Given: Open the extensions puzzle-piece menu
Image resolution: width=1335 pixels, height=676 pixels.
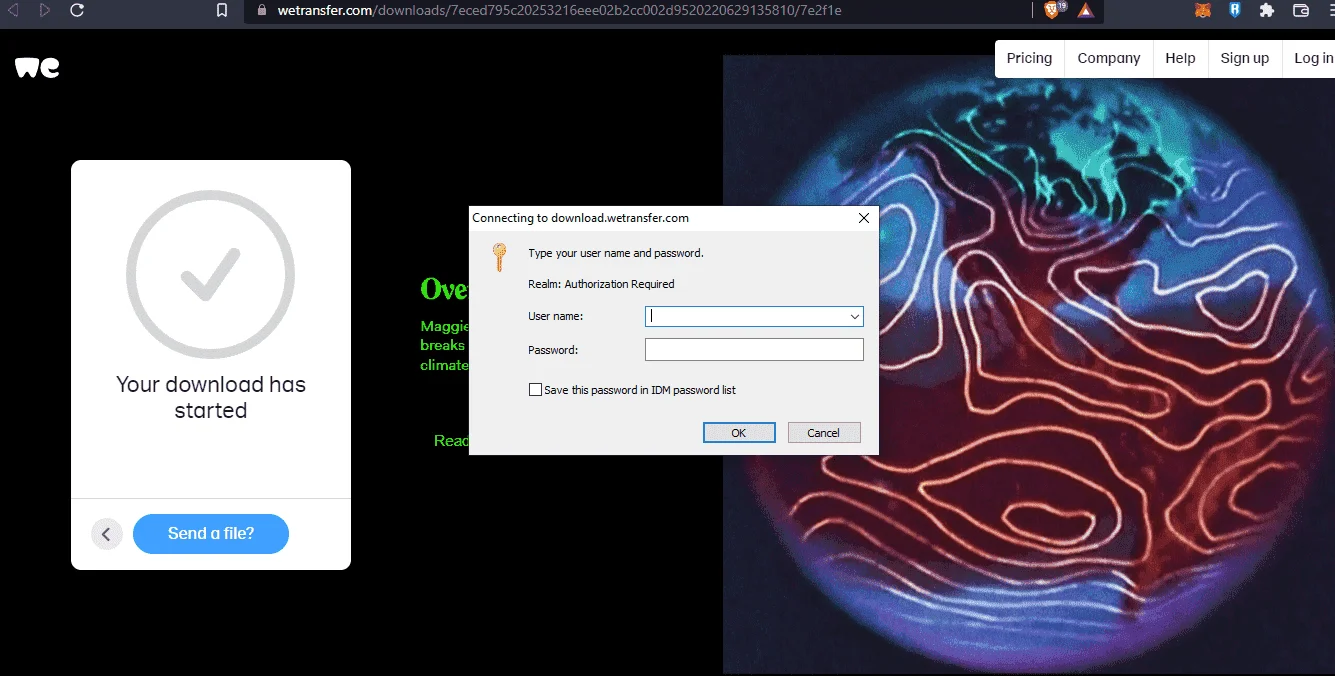Looking at the screenshot, I should [x=1267, y=10].
